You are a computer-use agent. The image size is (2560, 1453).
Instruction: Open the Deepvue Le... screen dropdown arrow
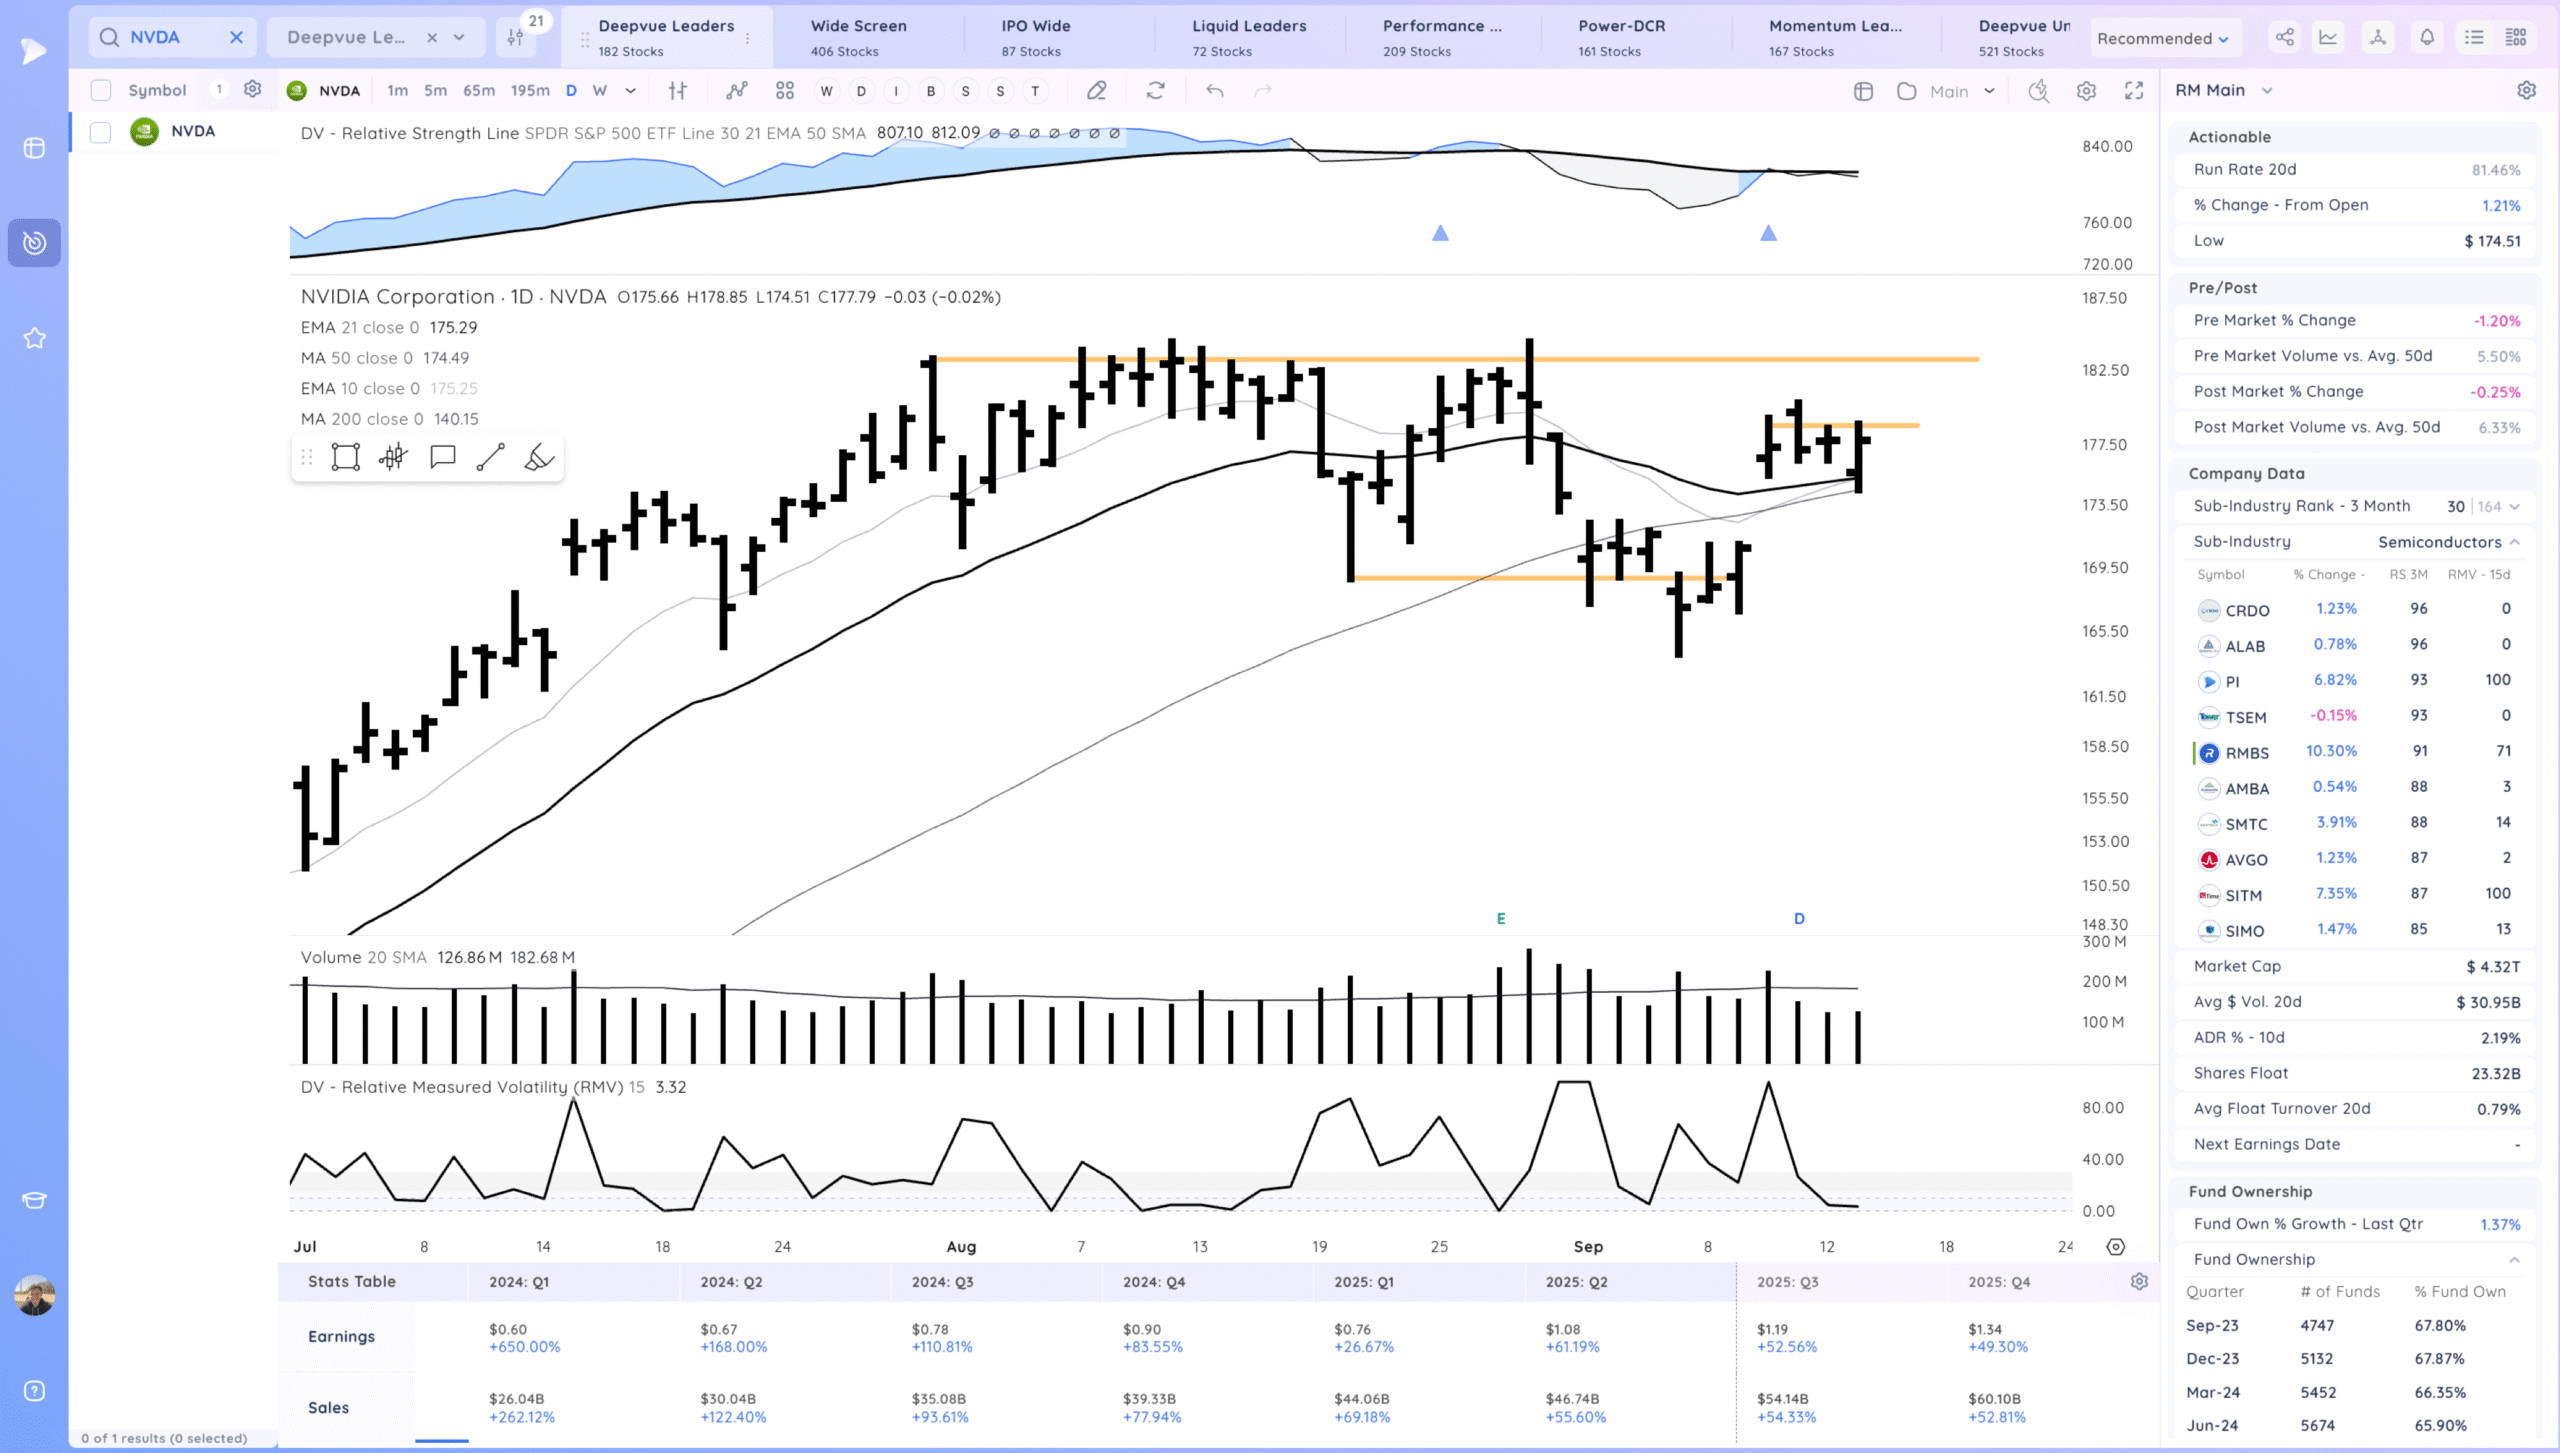point(460,37)
